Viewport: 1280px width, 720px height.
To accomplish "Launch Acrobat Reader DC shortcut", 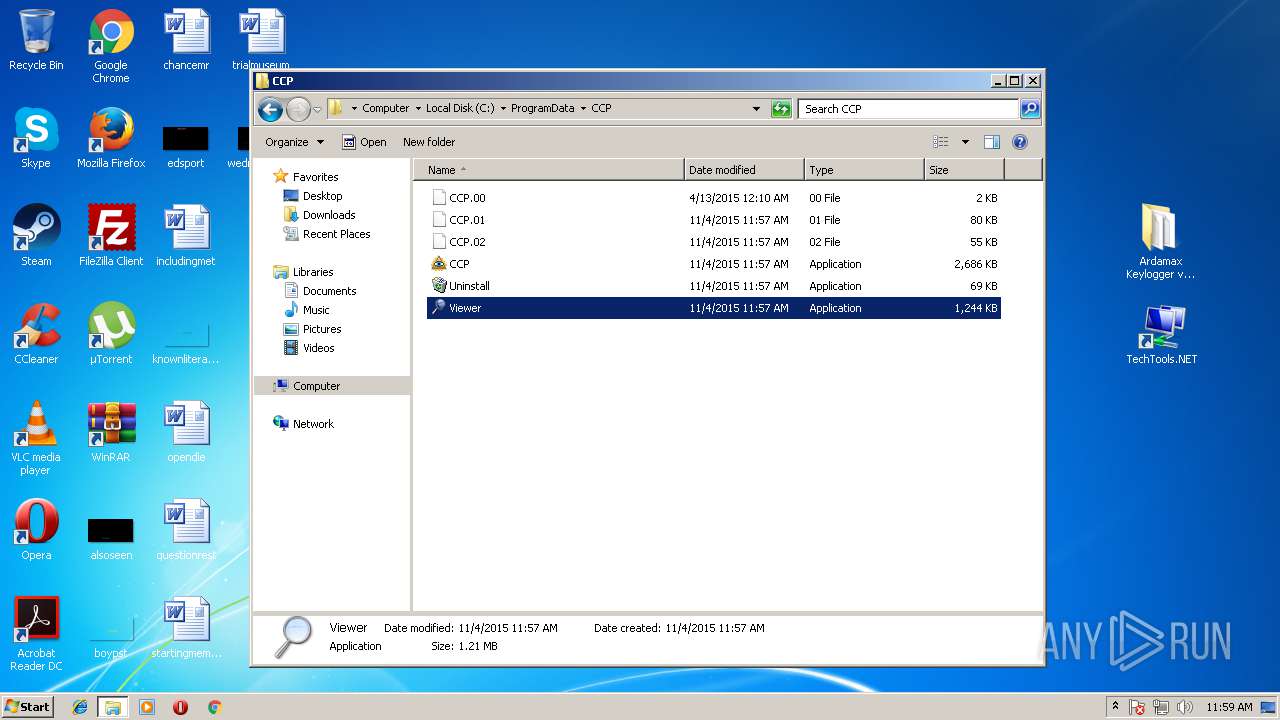I will coord(36,634).
